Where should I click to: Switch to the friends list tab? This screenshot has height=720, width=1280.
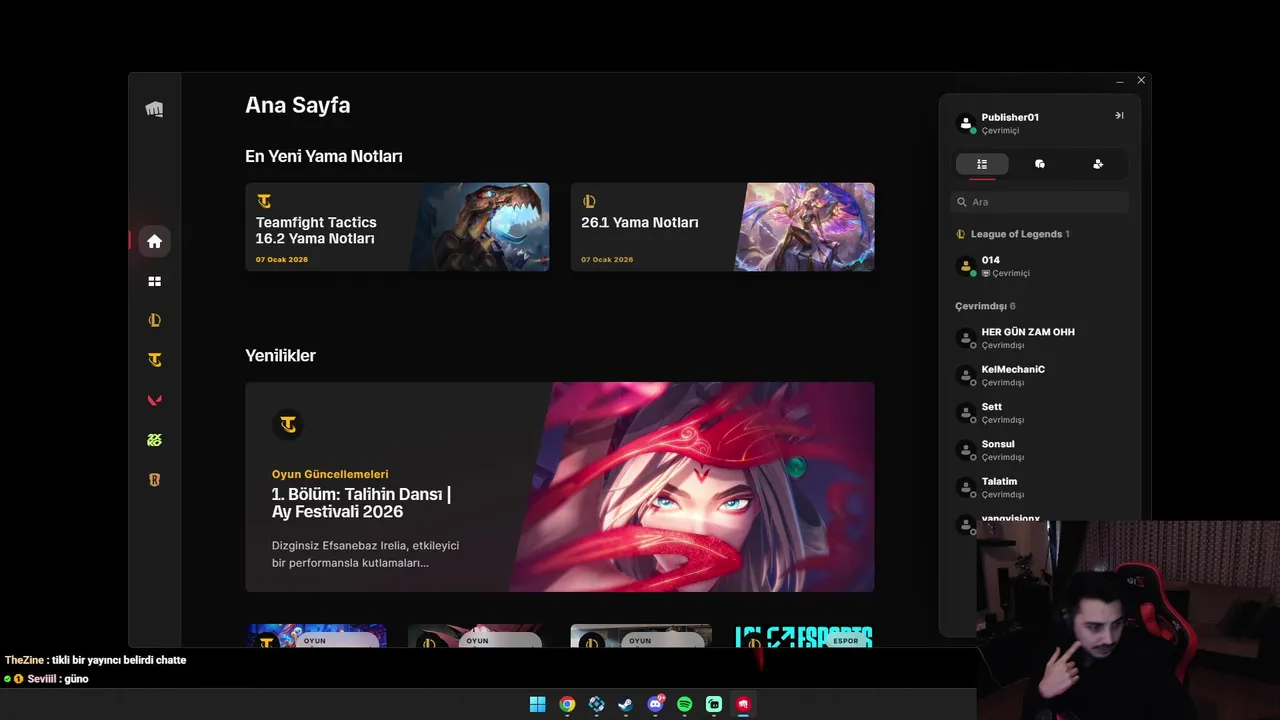[x=982, y=164]
